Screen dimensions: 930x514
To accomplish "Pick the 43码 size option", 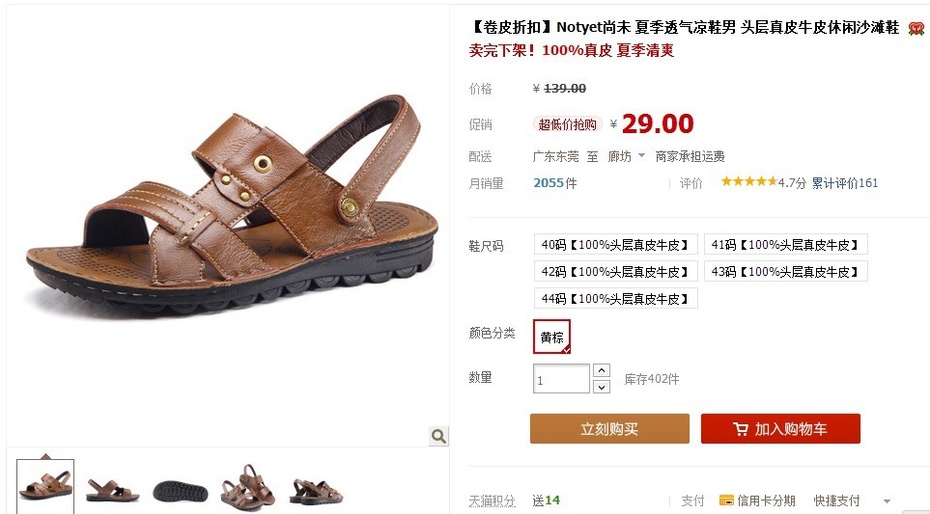I will [x=786, y=272].
